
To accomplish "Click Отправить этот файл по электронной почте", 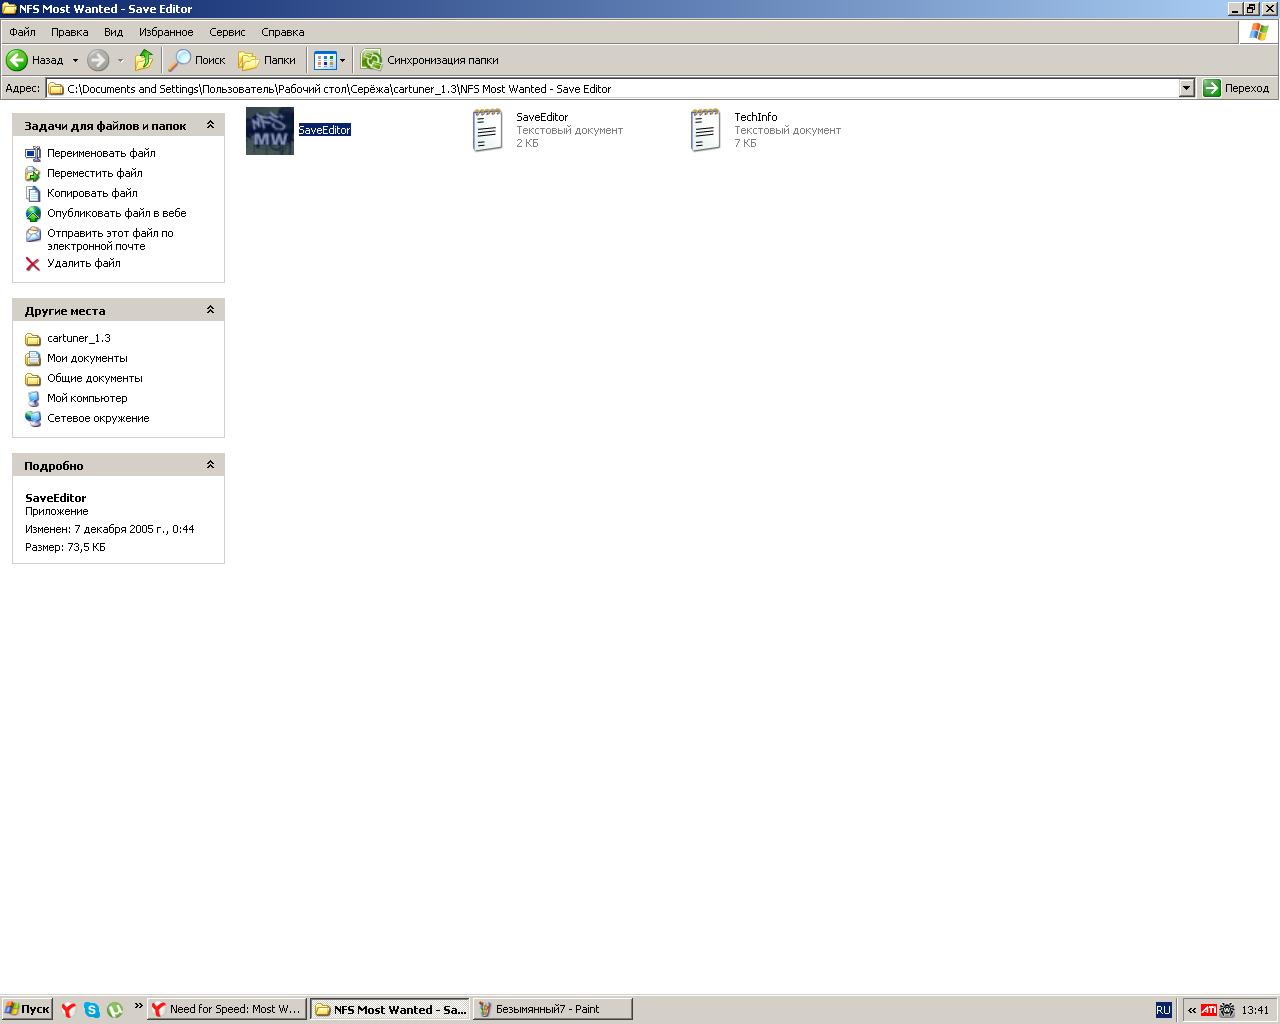I will point(110,239).
